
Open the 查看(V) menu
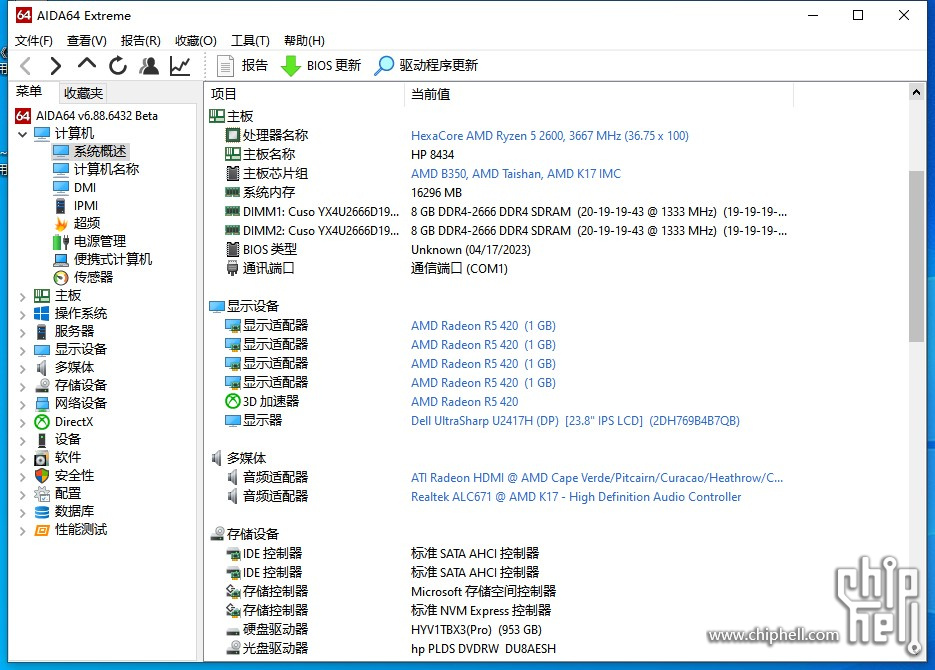coord(86,41)
